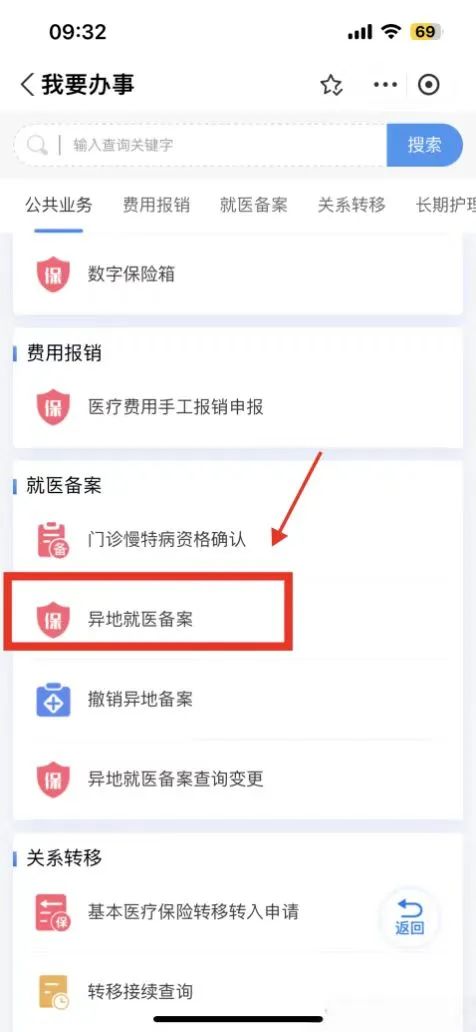Switch to the 费用报销 tab
Viewport: 476px width, 1032px height.
[x=156, y=205]
